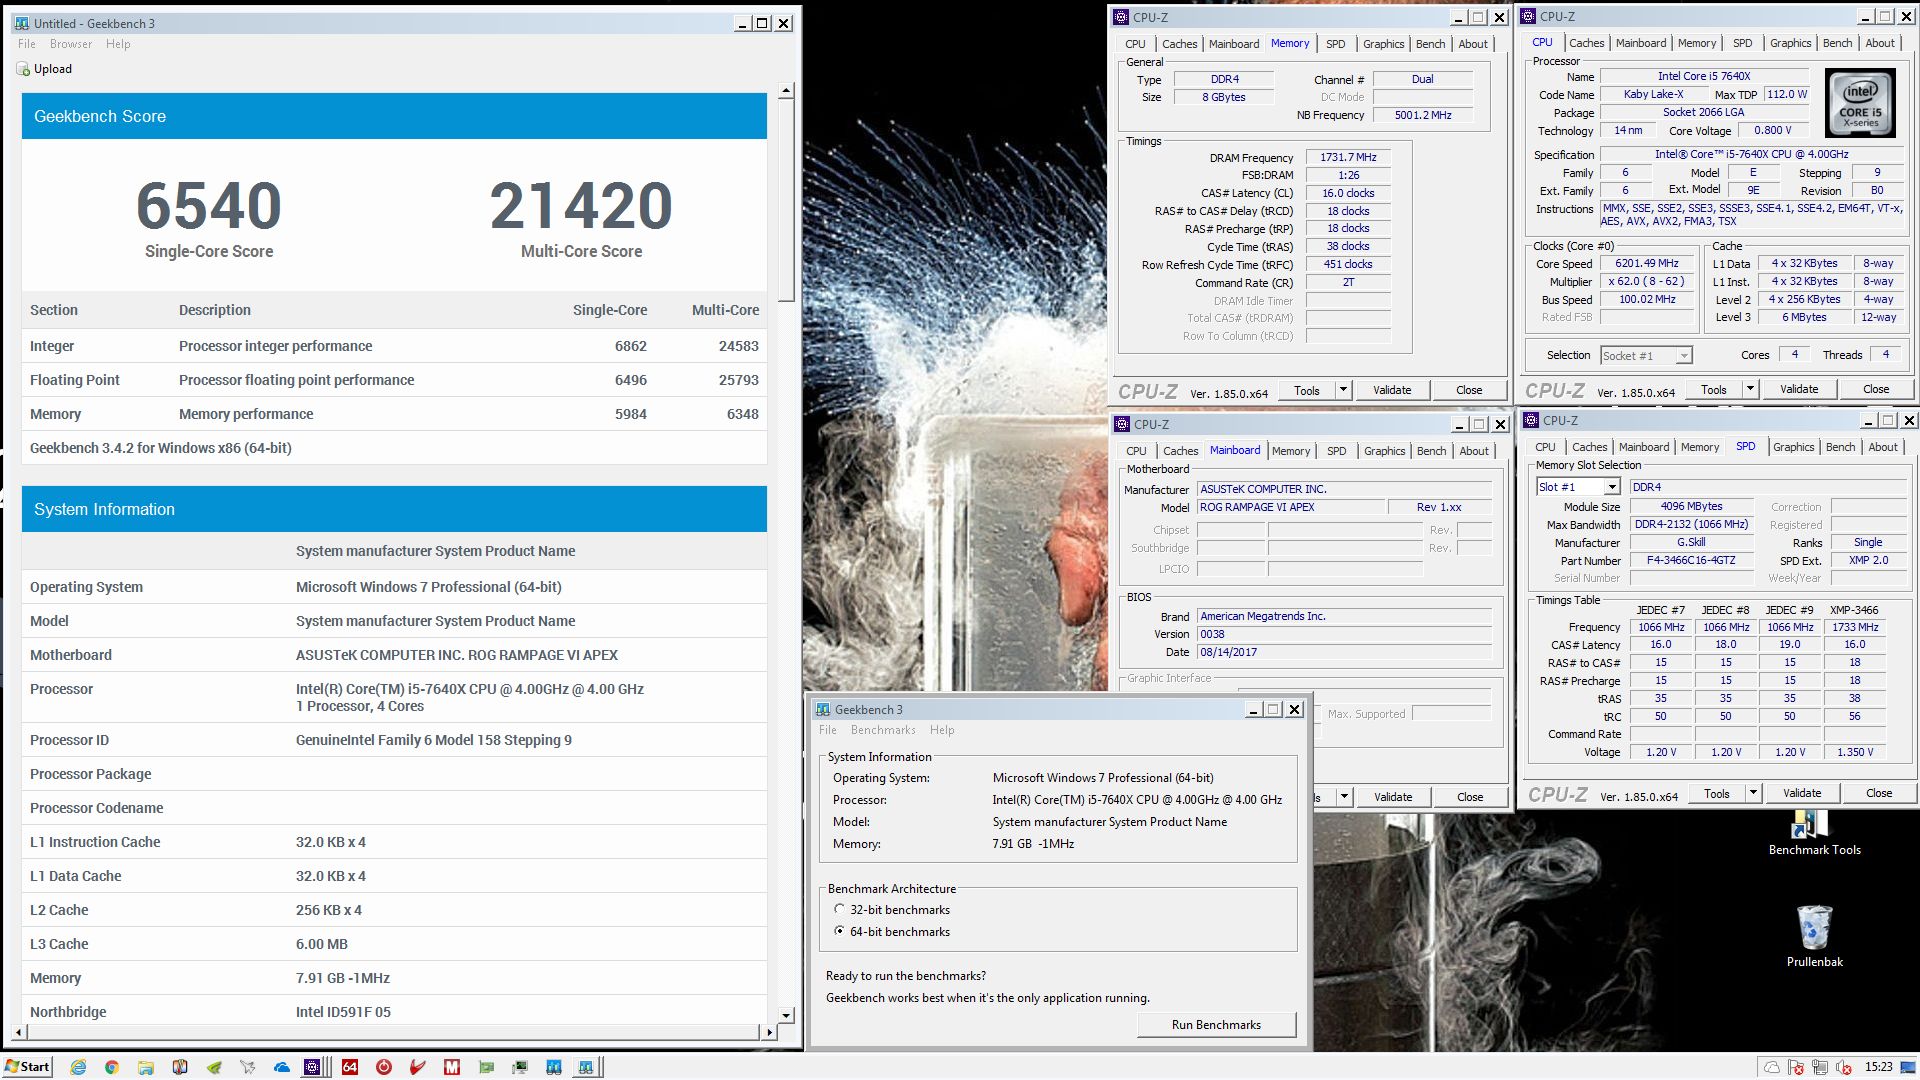This screenshot has height=1080, width=1920.
Task: Click the Single-Core Score 6540
Action: pyautogui.click(x=209, y=205)
